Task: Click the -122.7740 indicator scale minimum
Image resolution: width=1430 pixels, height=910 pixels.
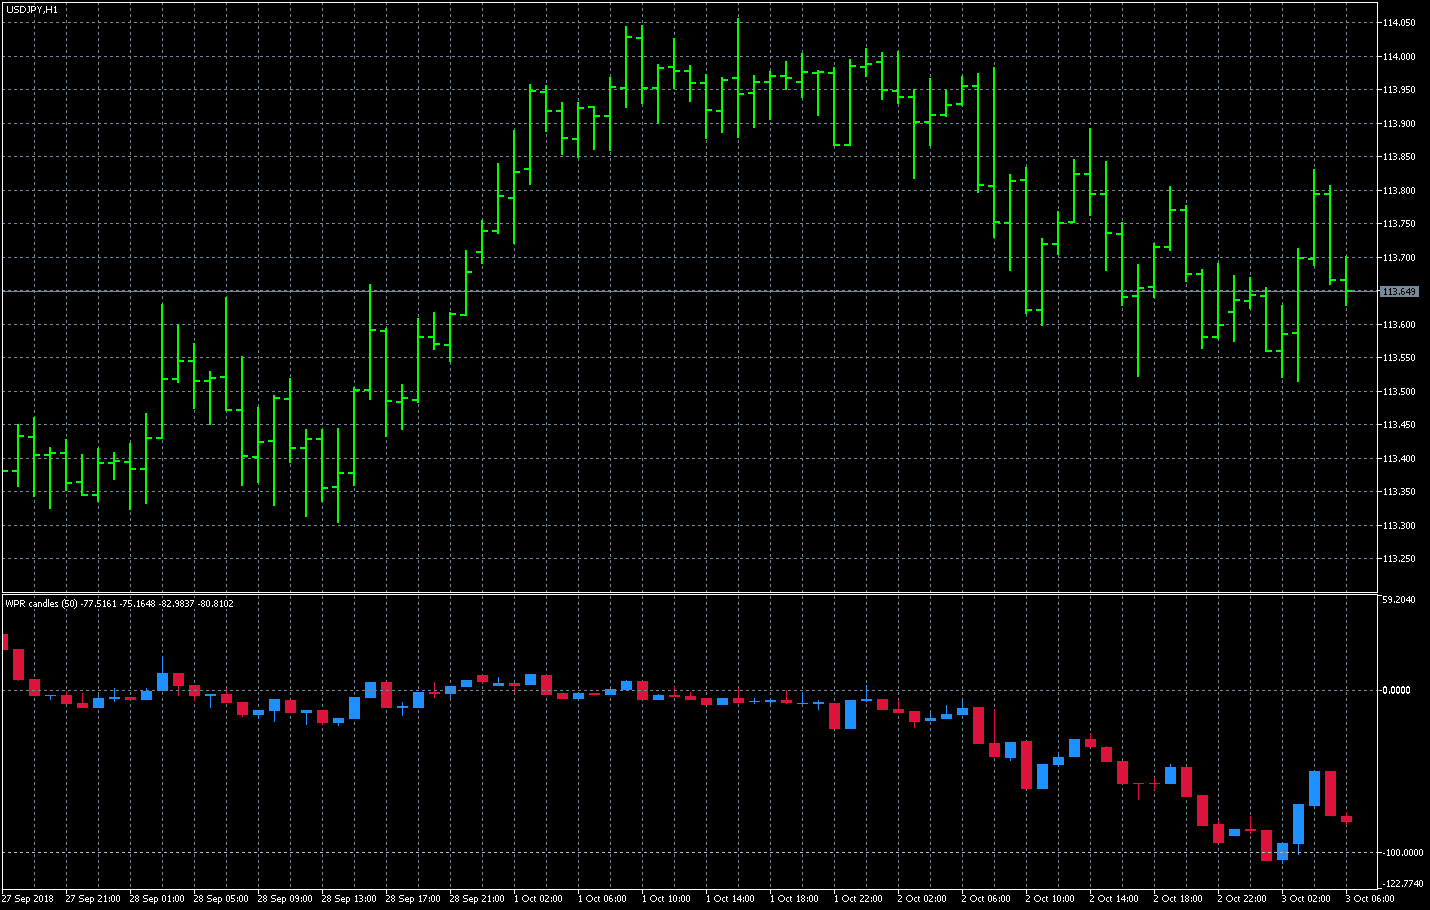Action: point(1402,884)
